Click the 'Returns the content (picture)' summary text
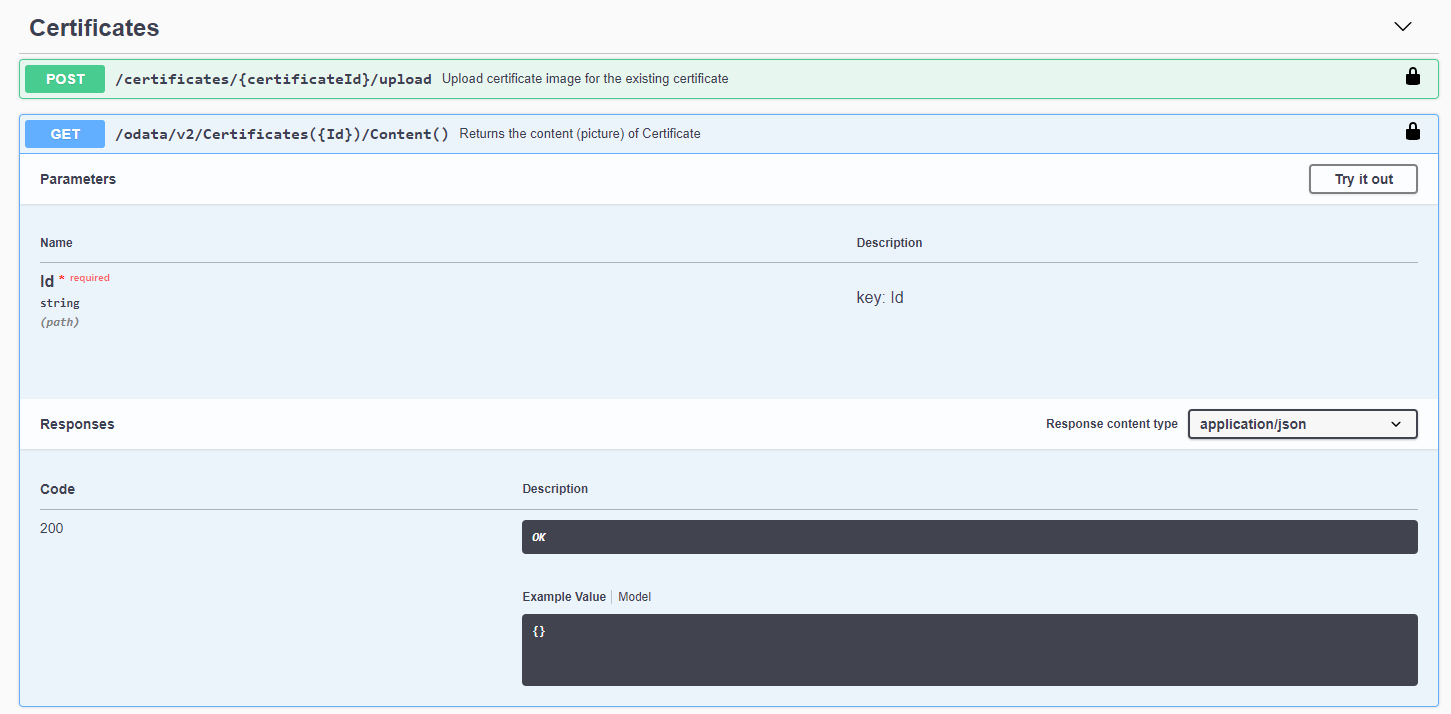This screenshot has height=714, width=1451. tap(579, 134)
